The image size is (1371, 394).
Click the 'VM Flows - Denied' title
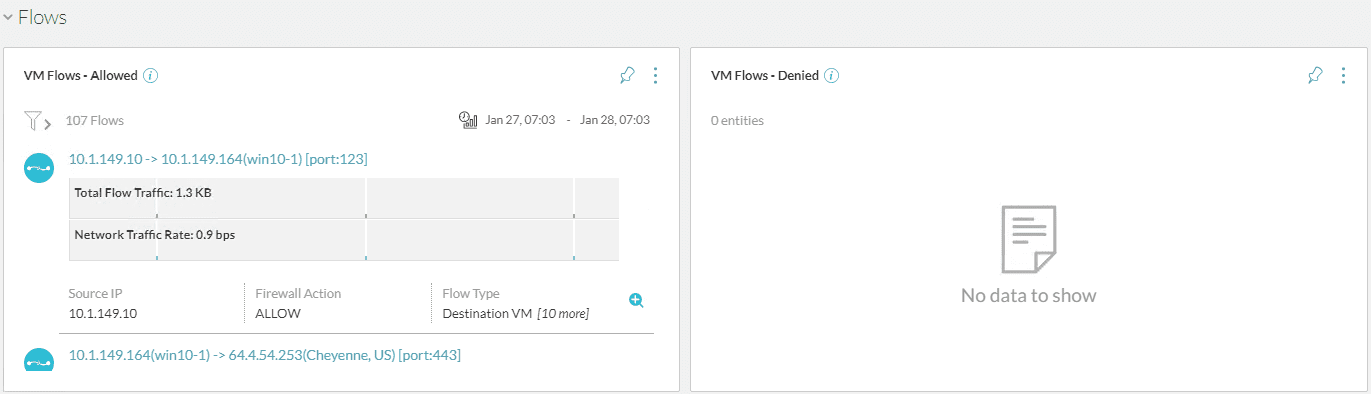(x=764, y=75)
